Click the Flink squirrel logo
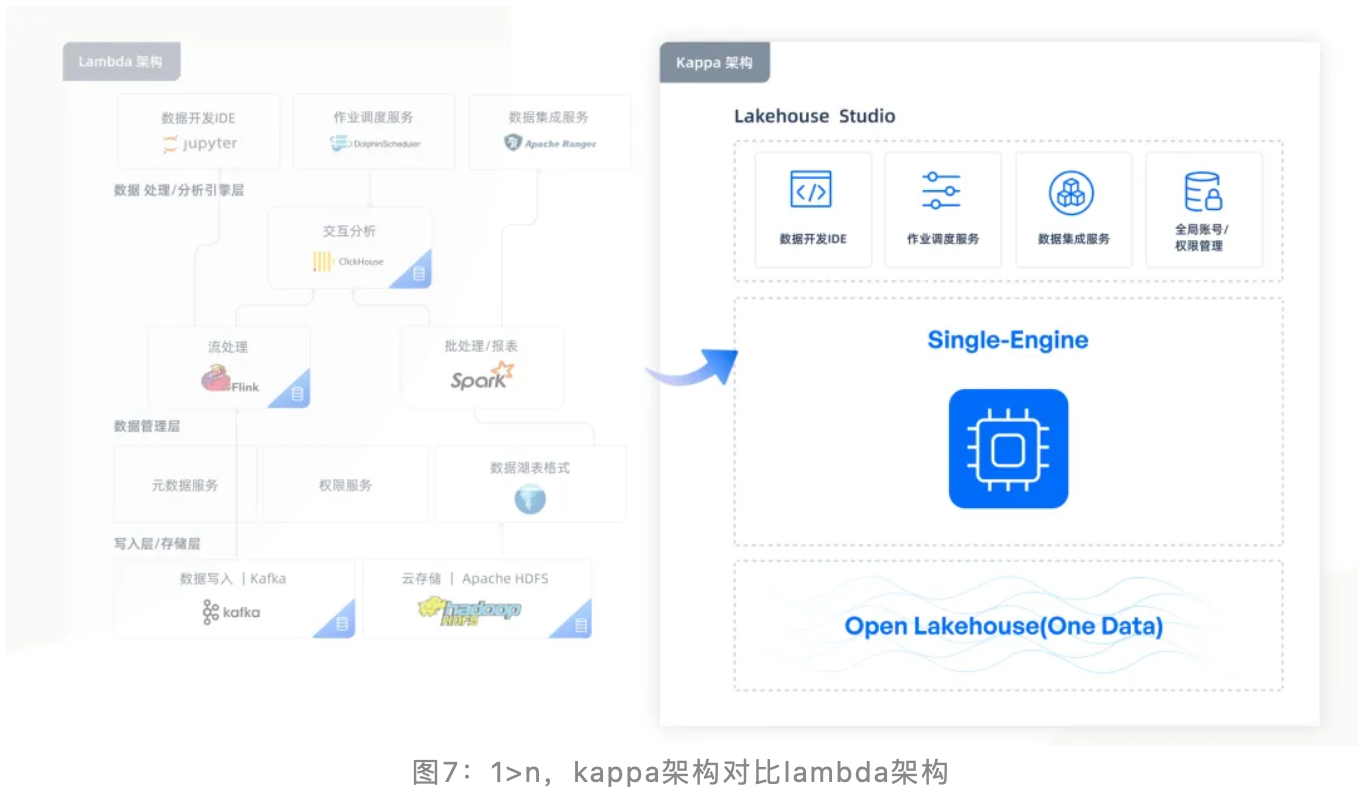Image resolution: width=1364 pixels, height=790 pixels. click(x=216, y=380)
